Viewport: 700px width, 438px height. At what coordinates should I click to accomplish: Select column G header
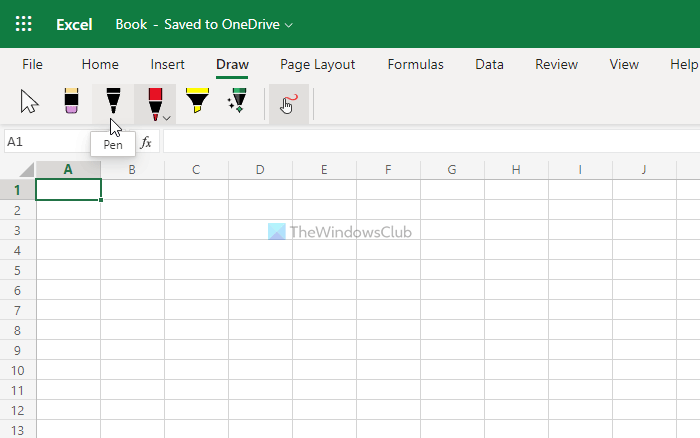(x=452, y=170)
